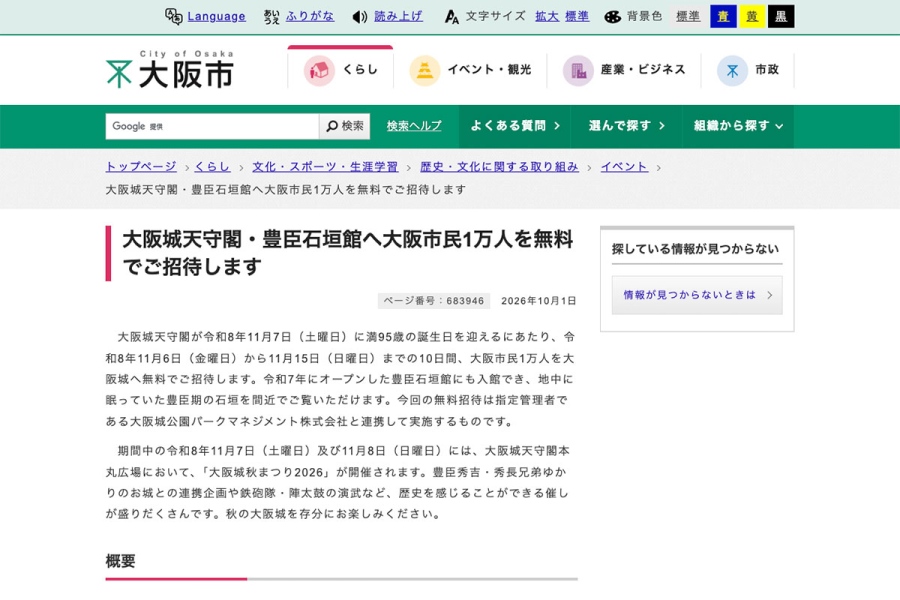
Task: Click the 2026年10月1日 date text
Action: click(538, 301)
